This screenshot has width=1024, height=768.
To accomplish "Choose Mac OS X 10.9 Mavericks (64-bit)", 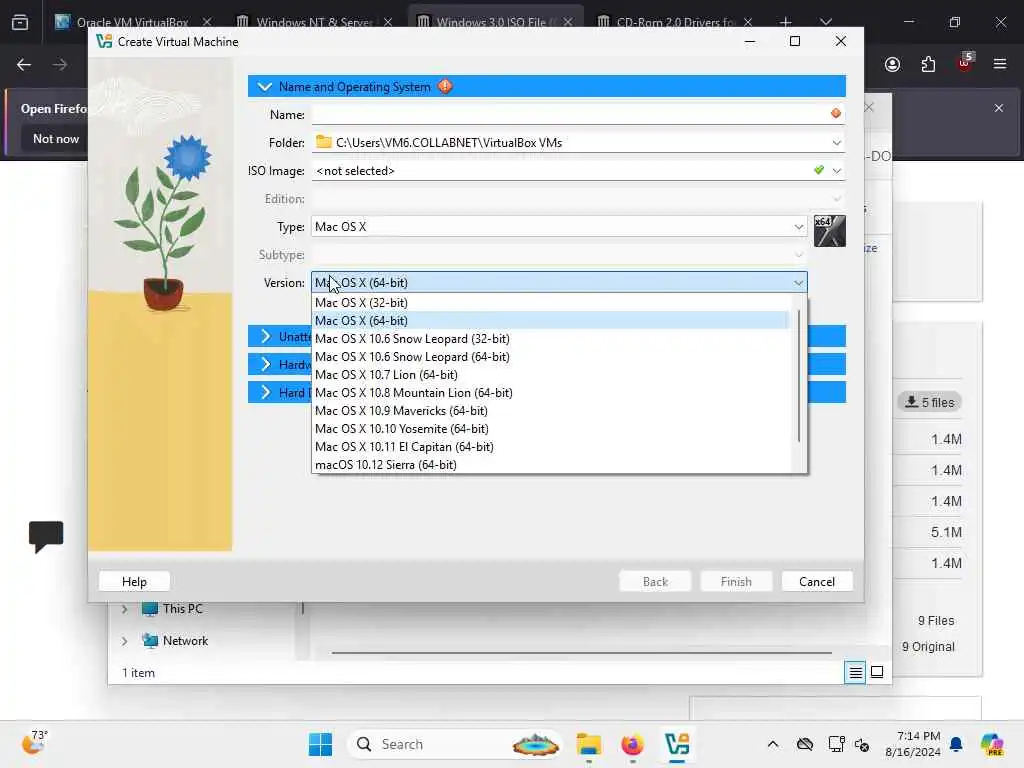I will [x=552, y=411].
